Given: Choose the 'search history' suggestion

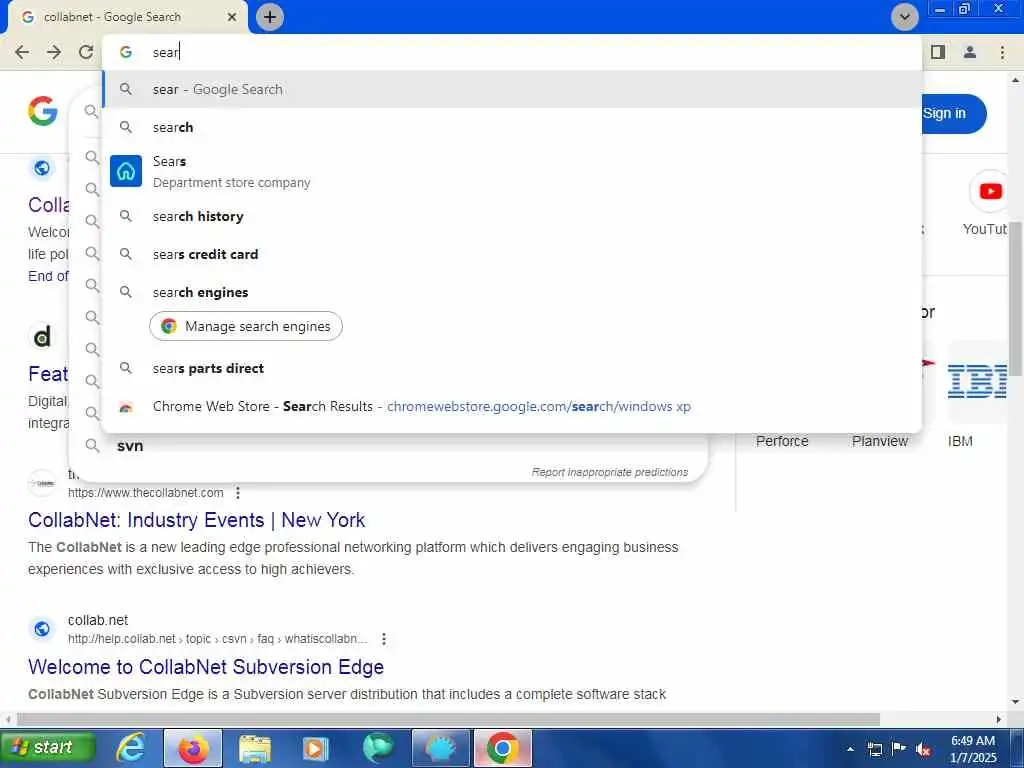Looking at the screenshot, I should click(512, 216).
